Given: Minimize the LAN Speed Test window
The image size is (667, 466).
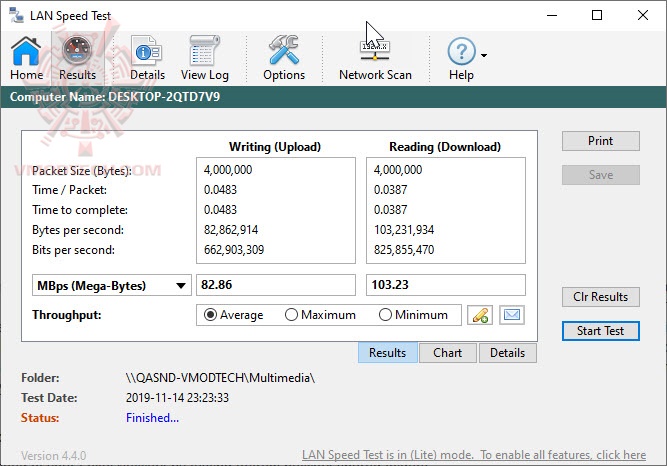Looking at the screenshot, I should point(552,15).
